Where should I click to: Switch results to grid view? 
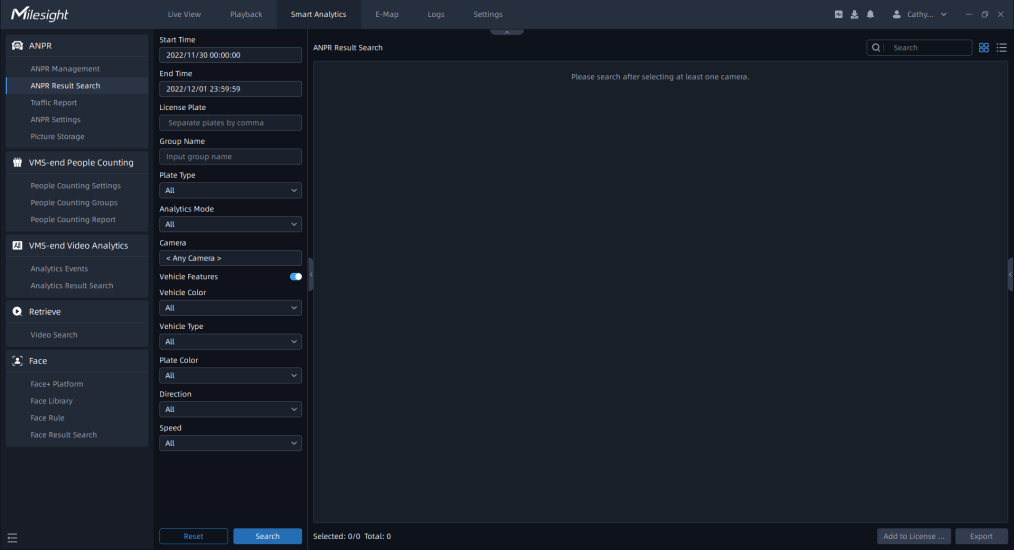pos(984,48)
